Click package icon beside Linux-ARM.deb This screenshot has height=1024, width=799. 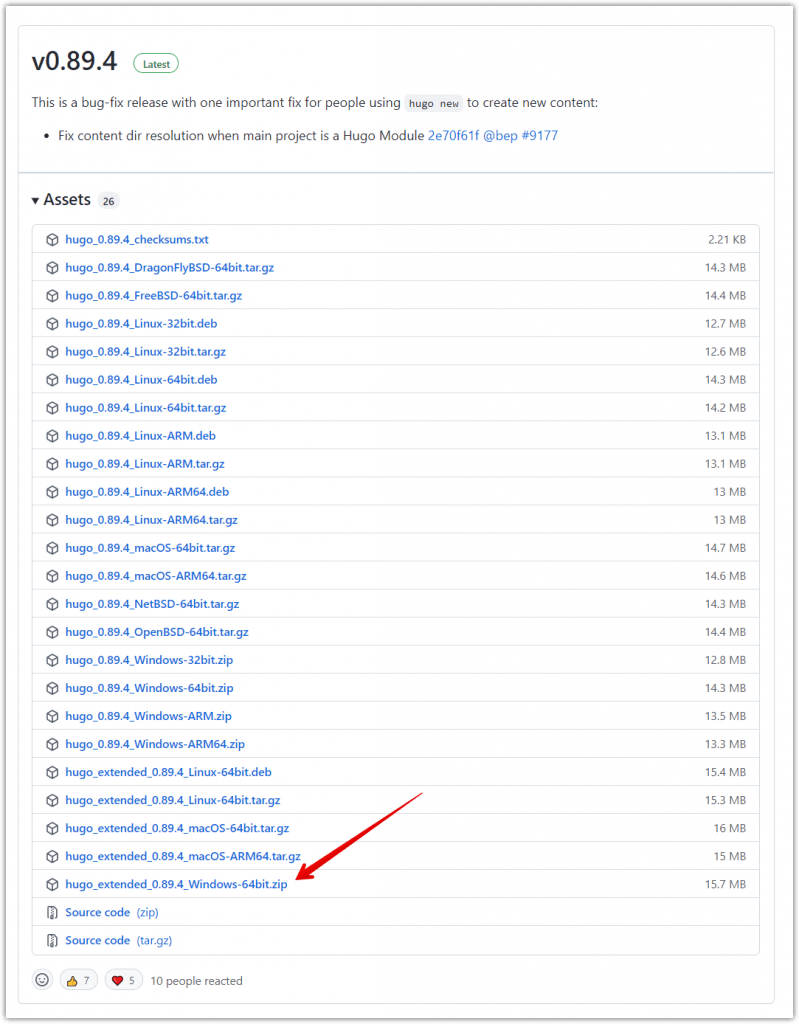[52, 436]
